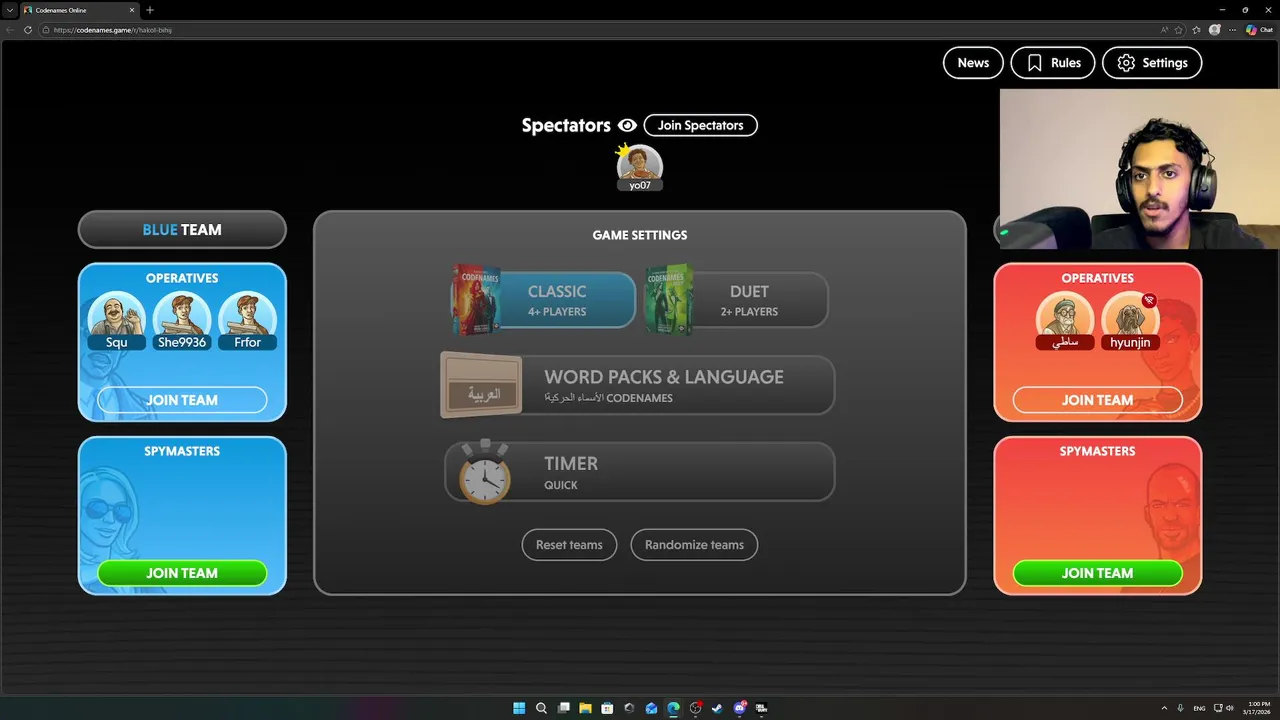Join blue team as operative

coord(182,400)
